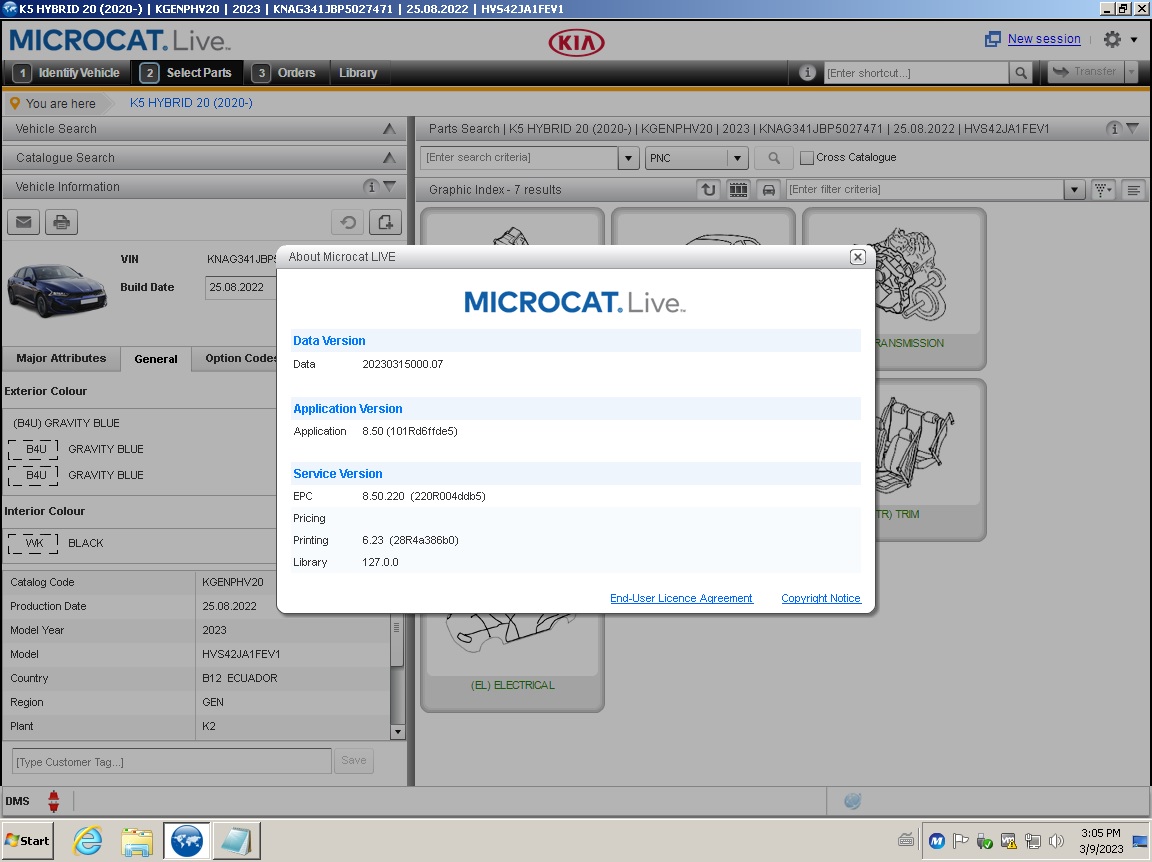Click the info icon beside shortcut field
The image size is (1152, 862).
(807, 73)
